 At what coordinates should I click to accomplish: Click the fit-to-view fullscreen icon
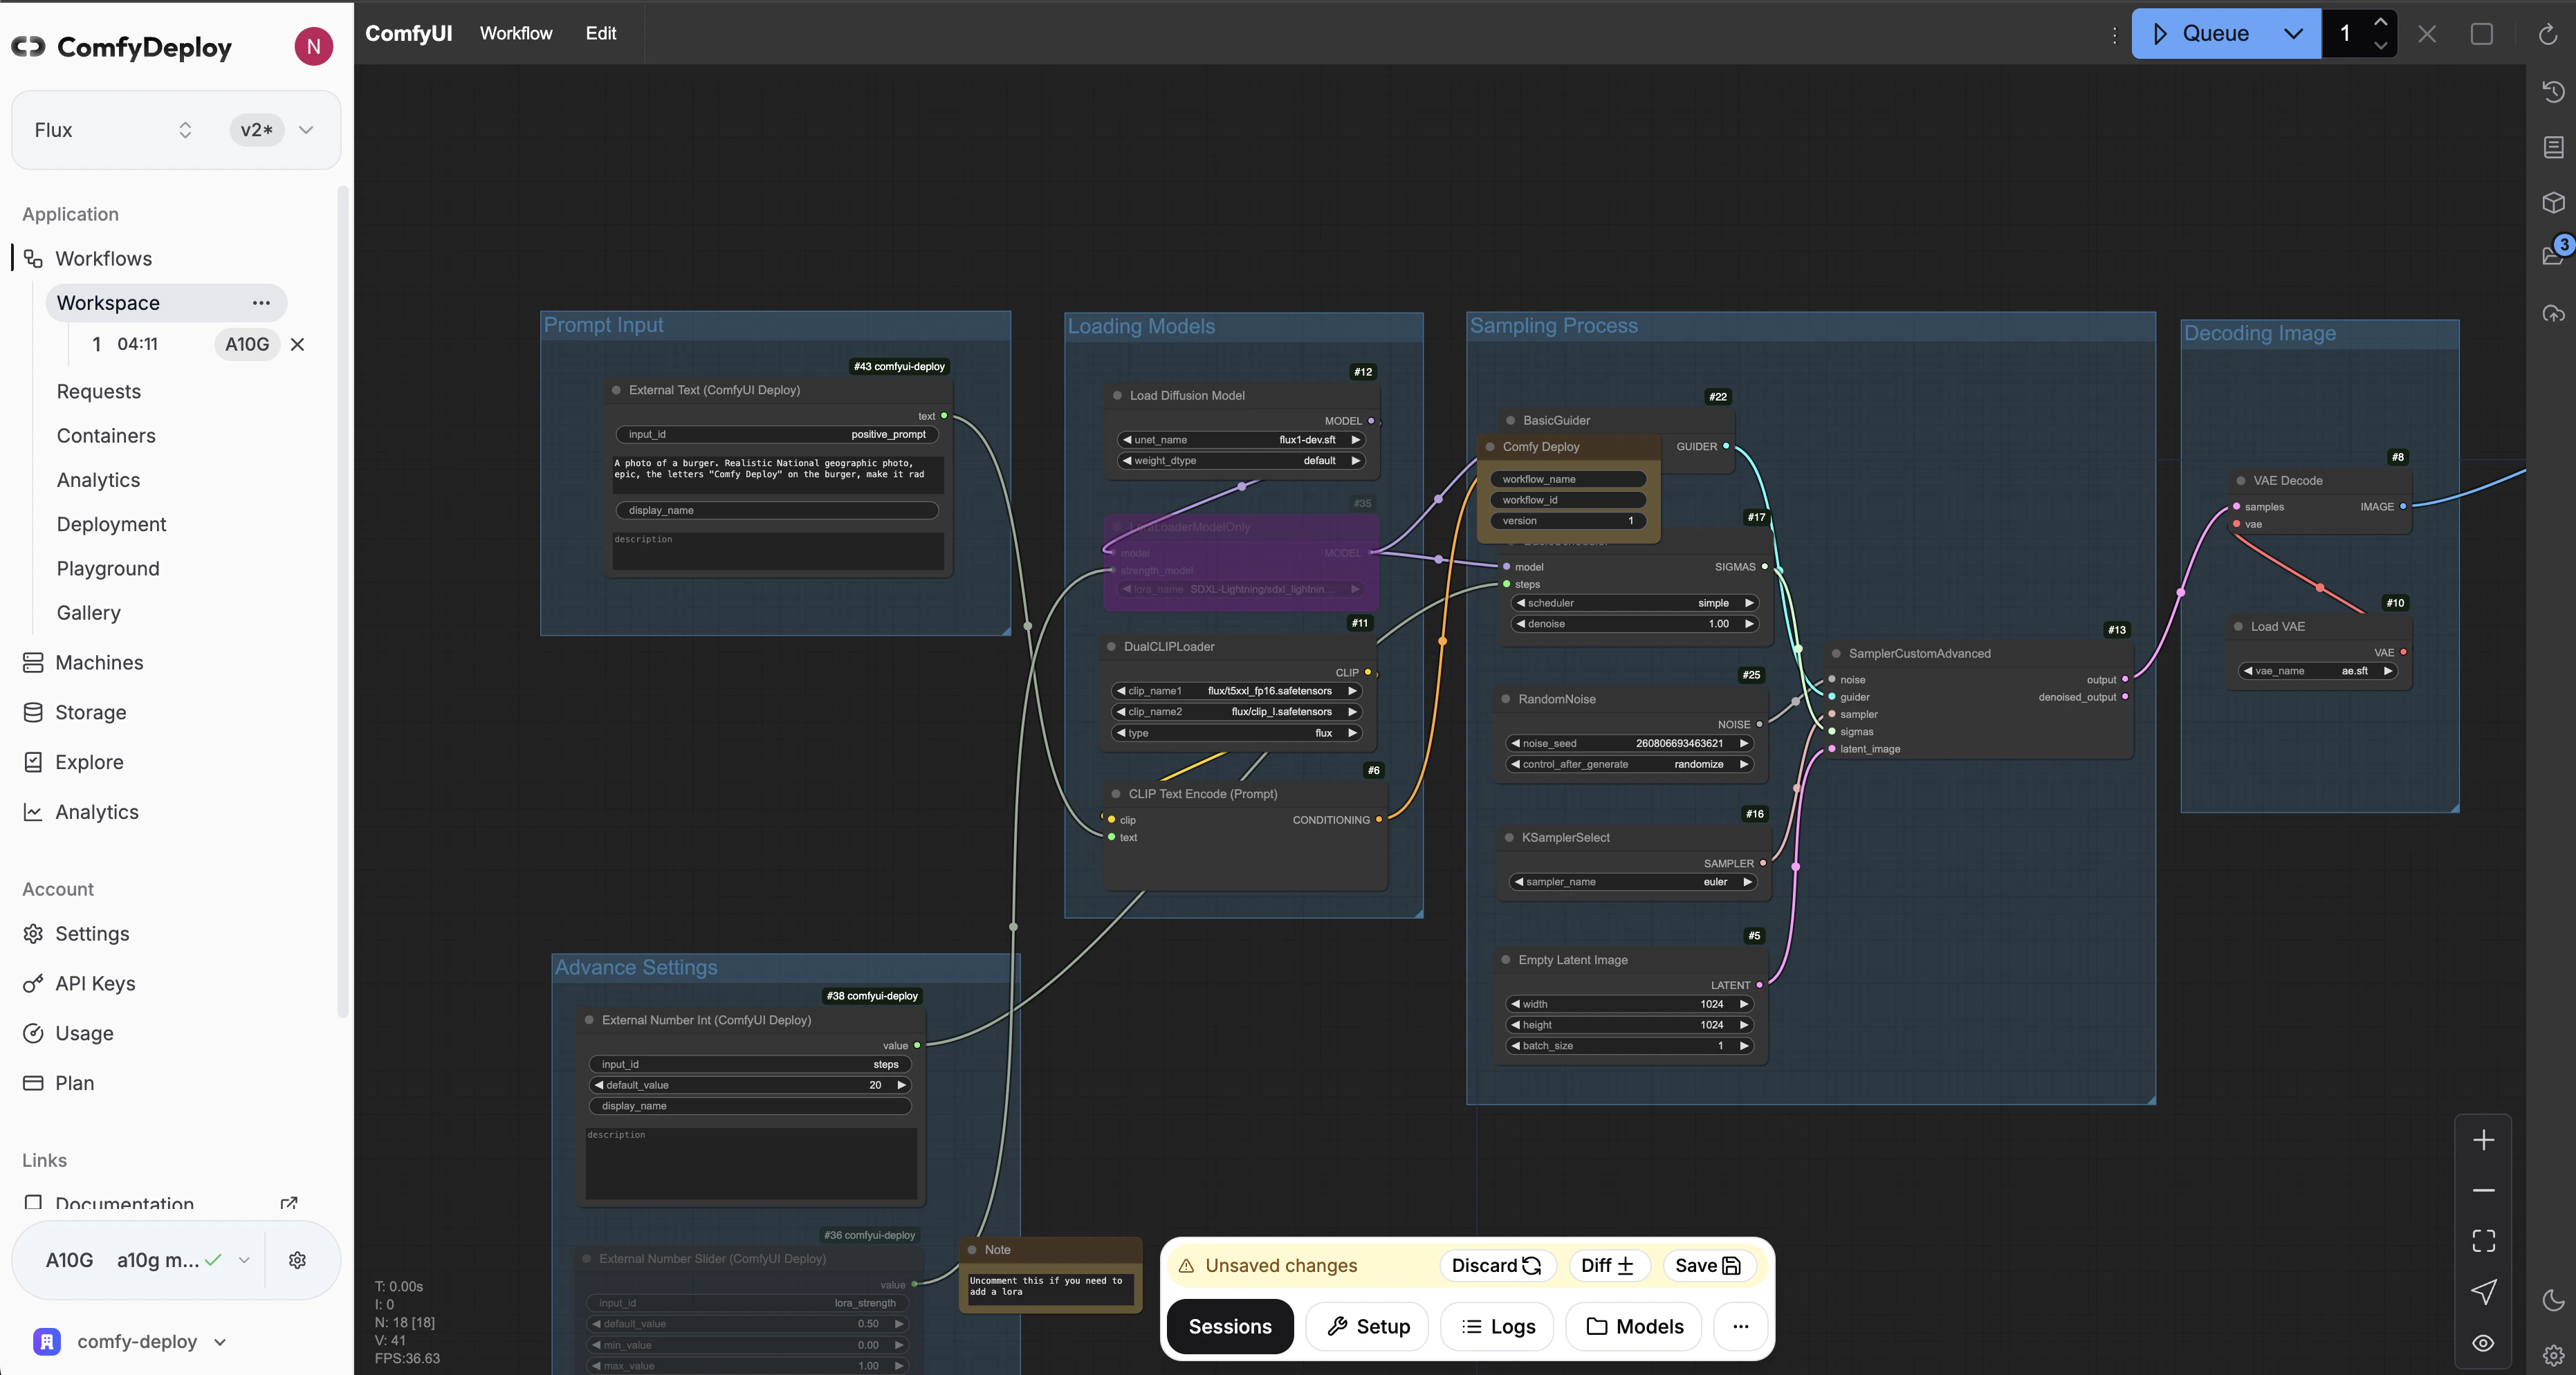pyautogui.click(x=2483, y=1241)
